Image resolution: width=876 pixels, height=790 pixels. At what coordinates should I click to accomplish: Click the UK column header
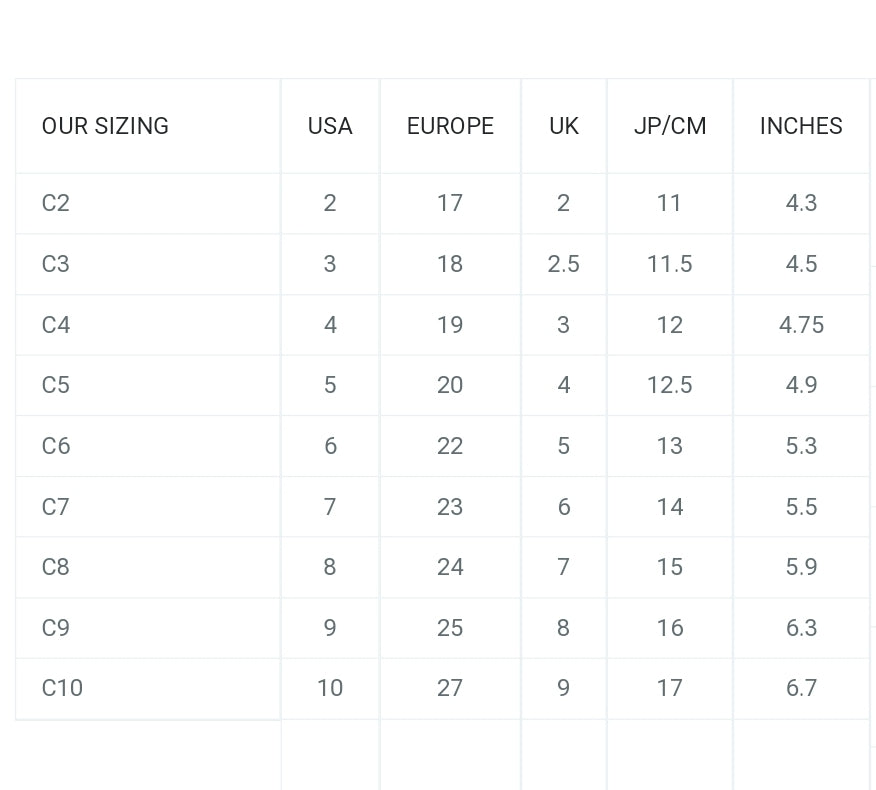point(564,126)
